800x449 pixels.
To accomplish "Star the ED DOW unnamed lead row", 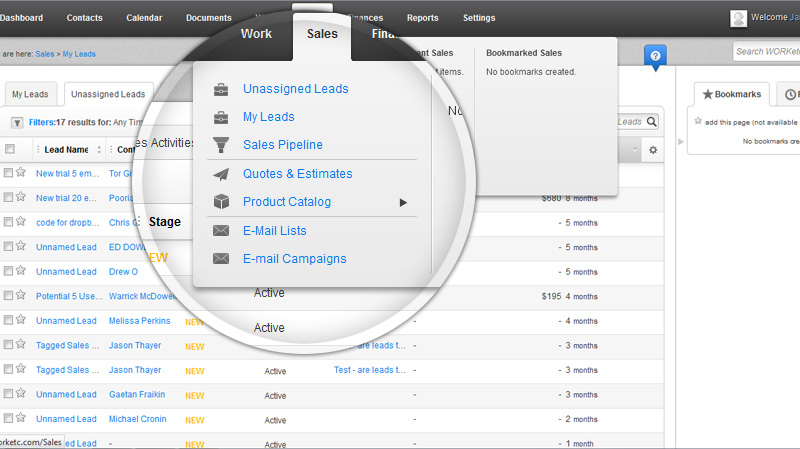I will coord(20,245).
